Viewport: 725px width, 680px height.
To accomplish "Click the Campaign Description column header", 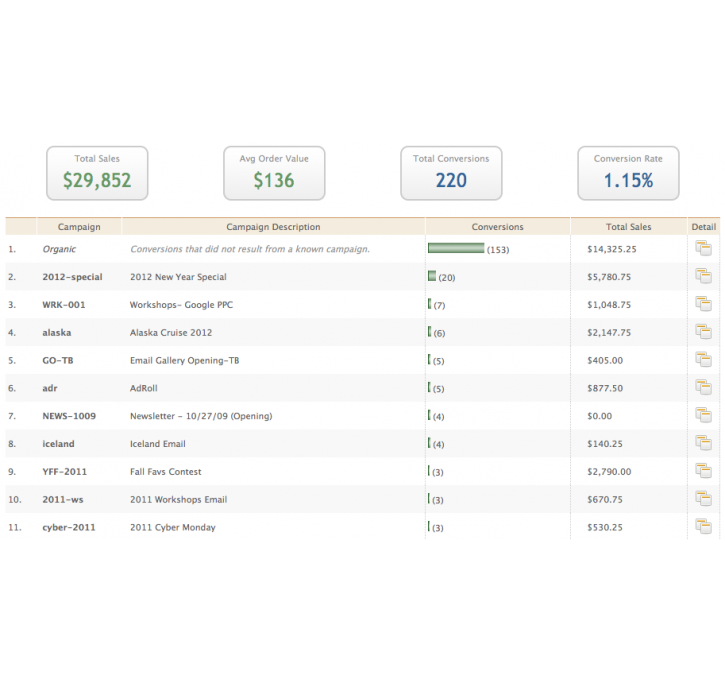I will click(x=273, y=227).
